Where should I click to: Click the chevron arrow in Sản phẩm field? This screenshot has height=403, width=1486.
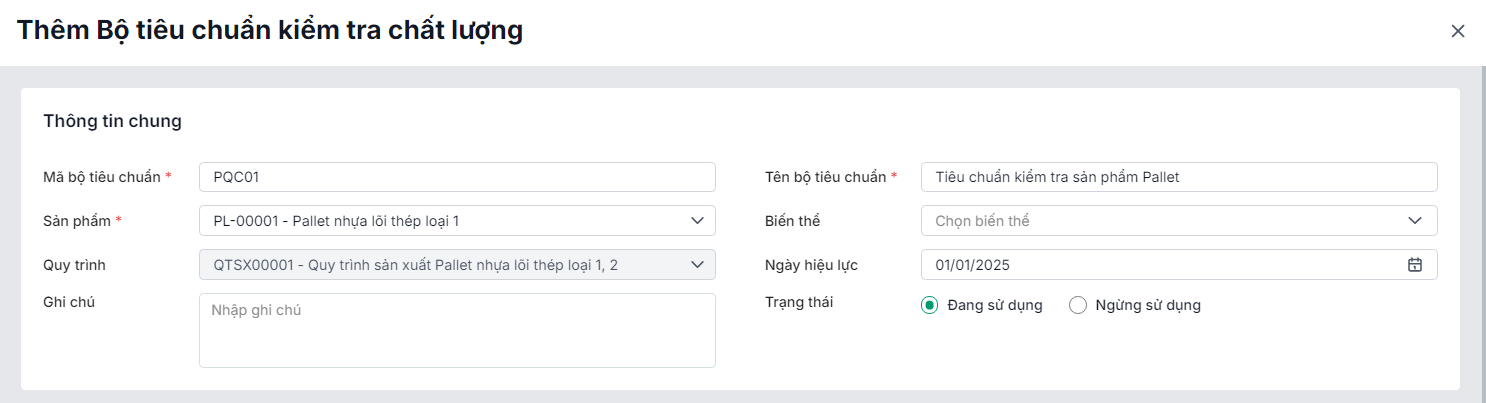[x=697, y=221]
